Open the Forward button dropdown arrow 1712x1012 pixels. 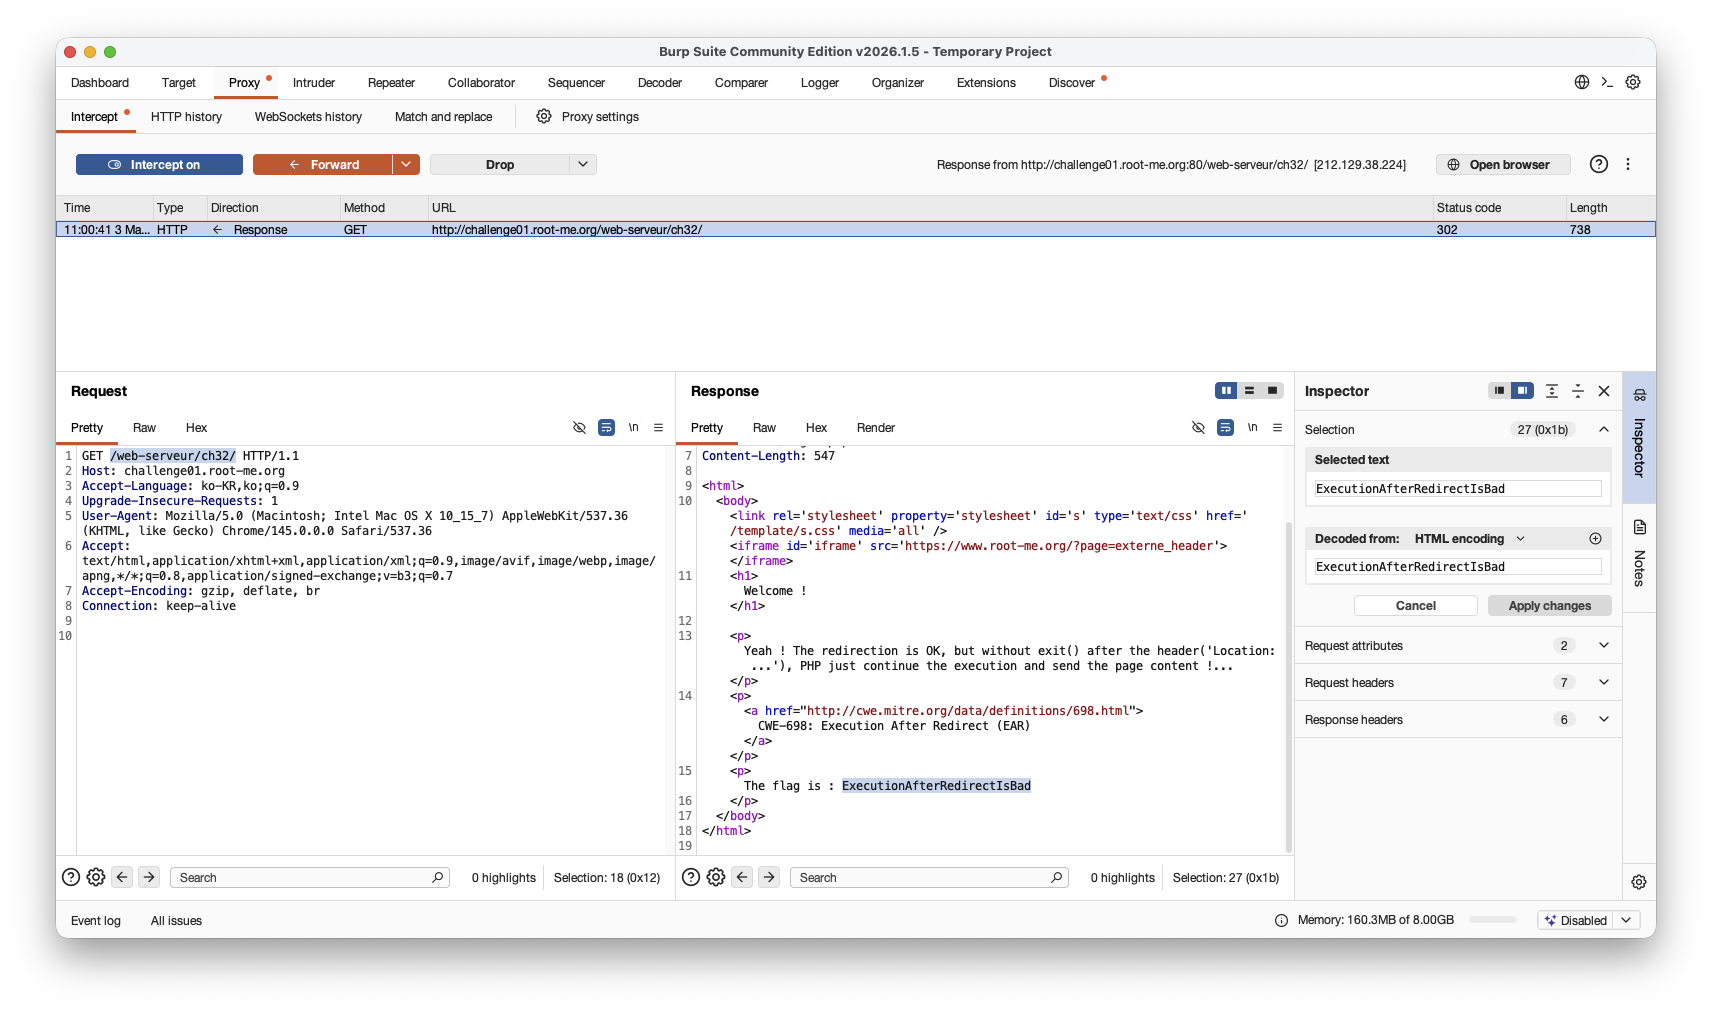pos(406,164)
